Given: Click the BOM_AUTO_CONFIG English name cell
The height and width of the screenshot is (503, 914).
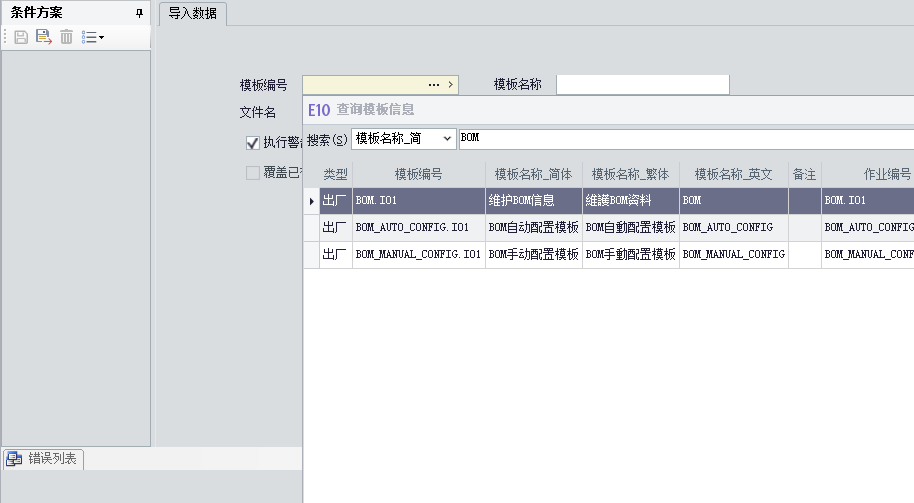Looking at the screenshot, I should [x=733, y=228].
